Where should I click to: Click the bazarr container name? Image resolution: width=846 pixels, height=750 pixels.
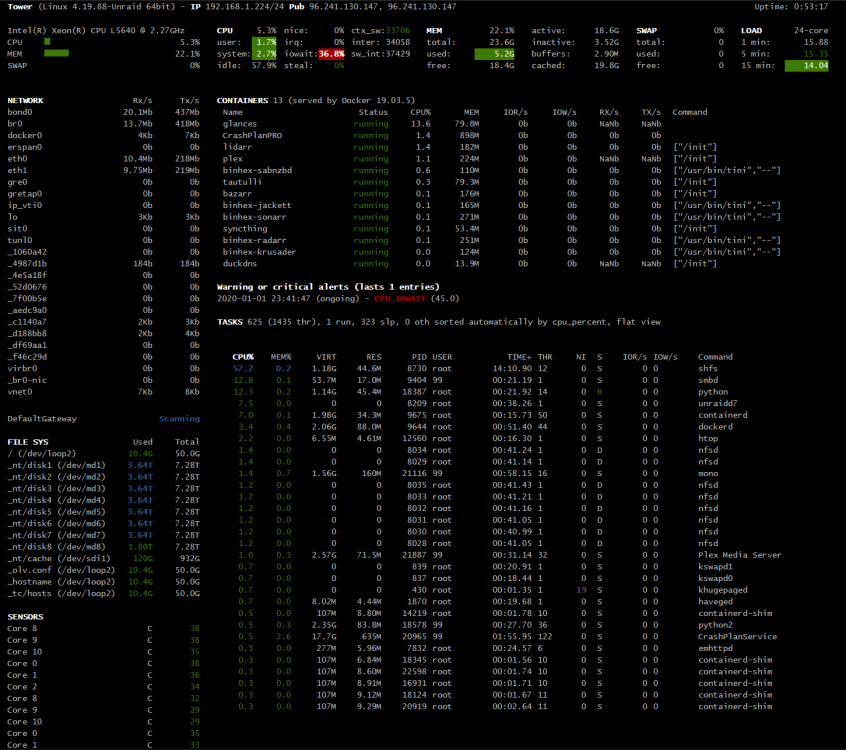pyautogui.click(x=237, y=194)
